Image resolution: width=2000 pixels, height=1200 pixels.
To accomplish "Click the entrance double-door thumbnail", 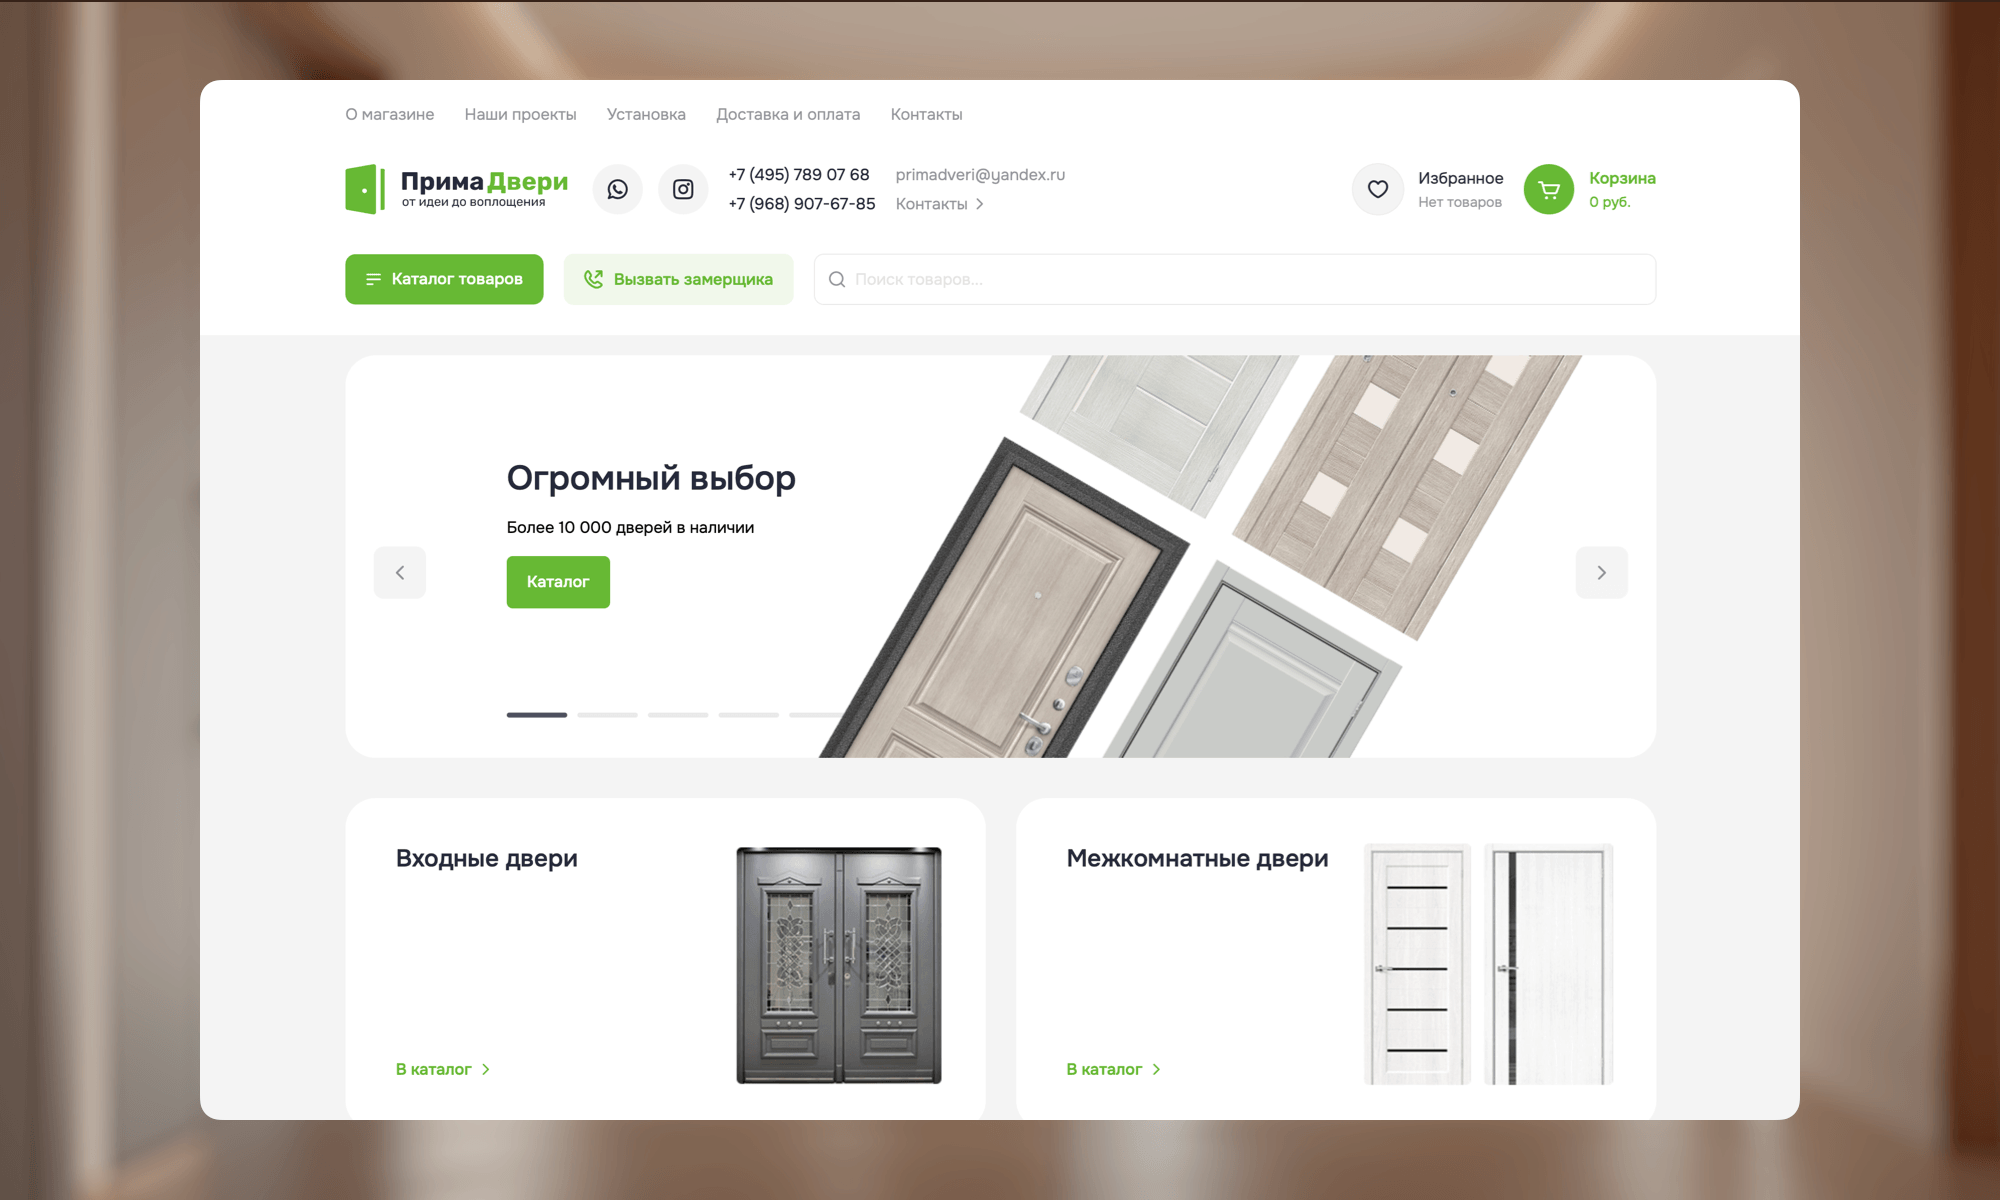I will click(x=838, y=965).
